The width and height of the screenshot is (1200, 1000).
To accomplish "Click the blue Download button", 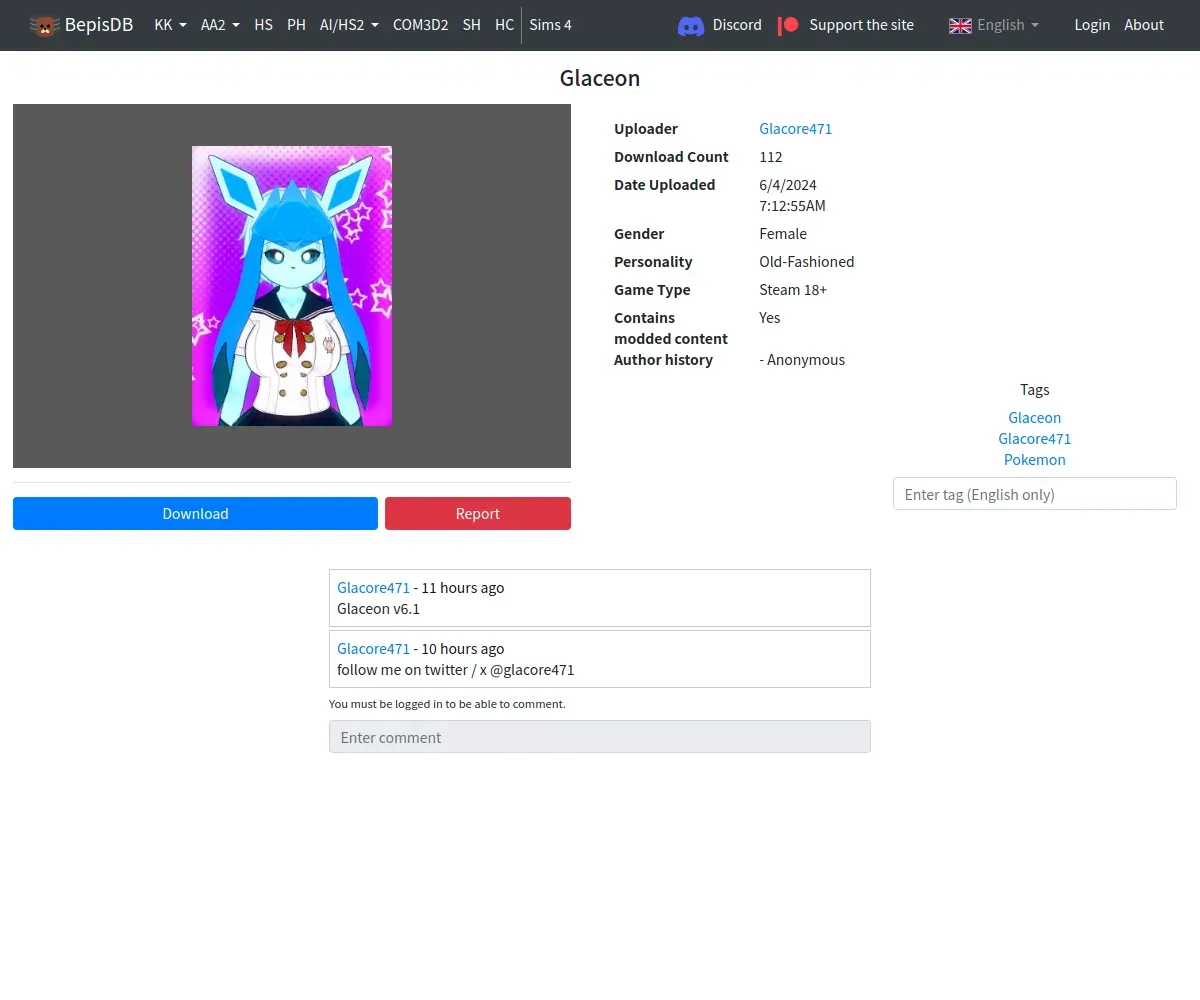I will coord(195,513).
